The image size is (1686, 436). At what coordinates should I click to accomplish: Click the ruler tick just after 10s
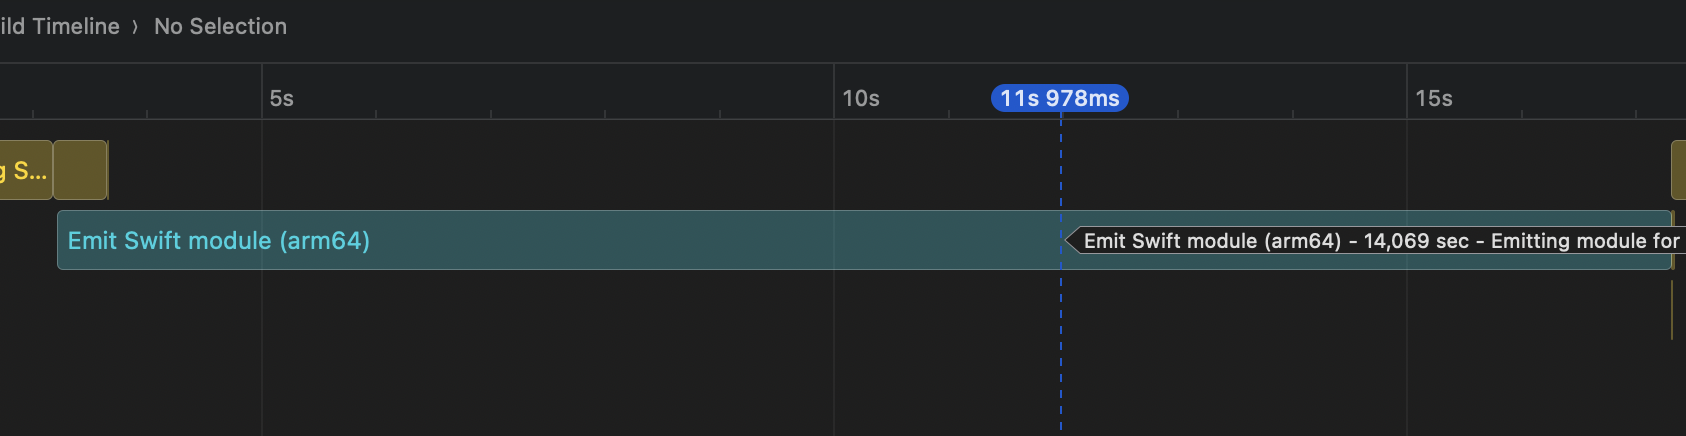(949, 114)
